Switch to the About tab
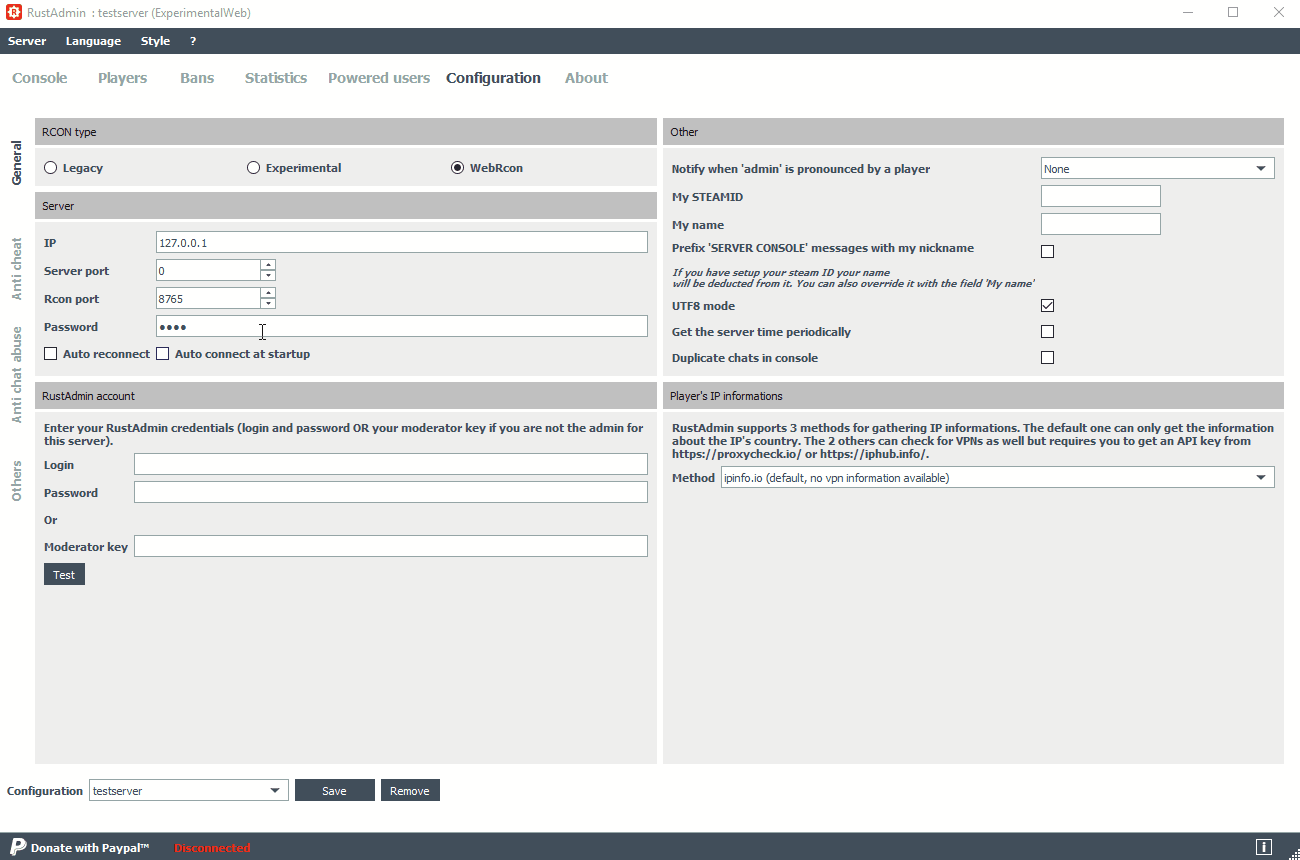This screenshot has height=860, width=1300. 586,78
